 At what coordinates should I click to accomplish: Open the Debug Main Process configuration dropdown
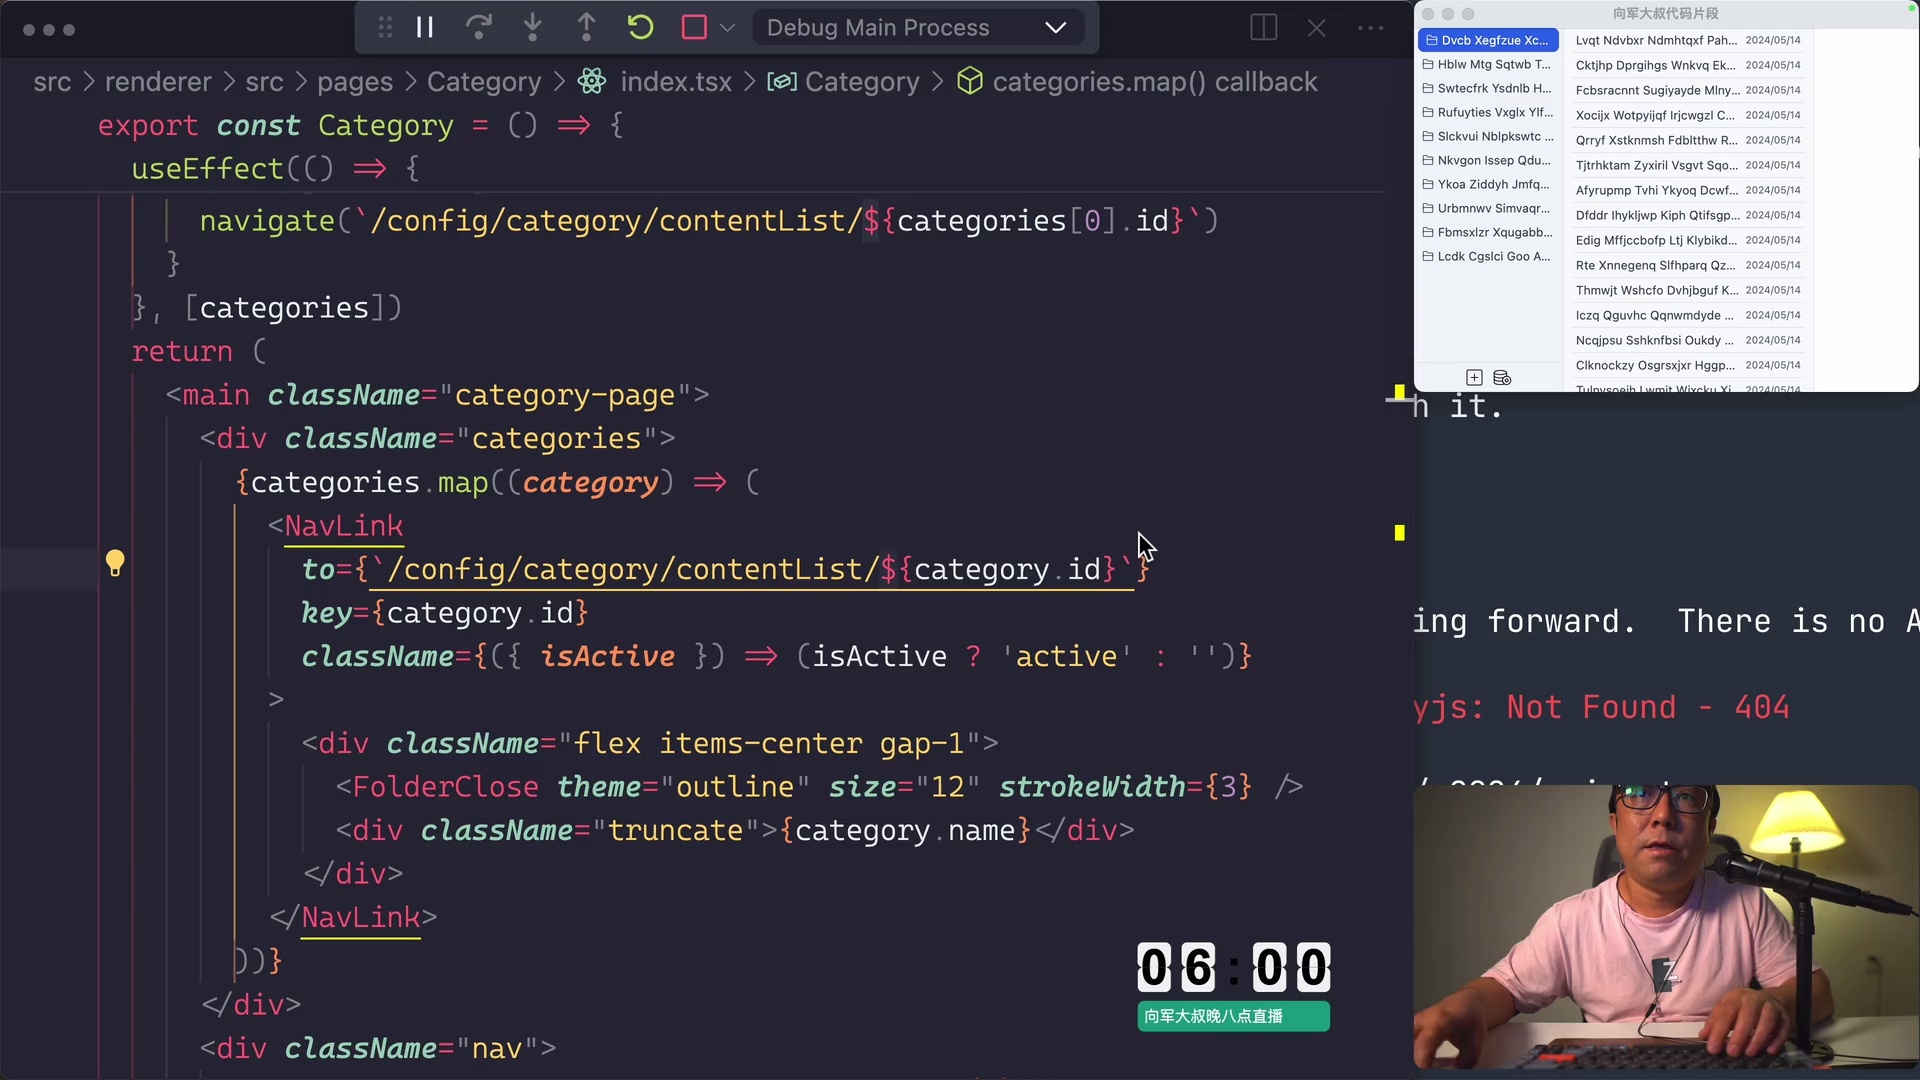point(919,27)
